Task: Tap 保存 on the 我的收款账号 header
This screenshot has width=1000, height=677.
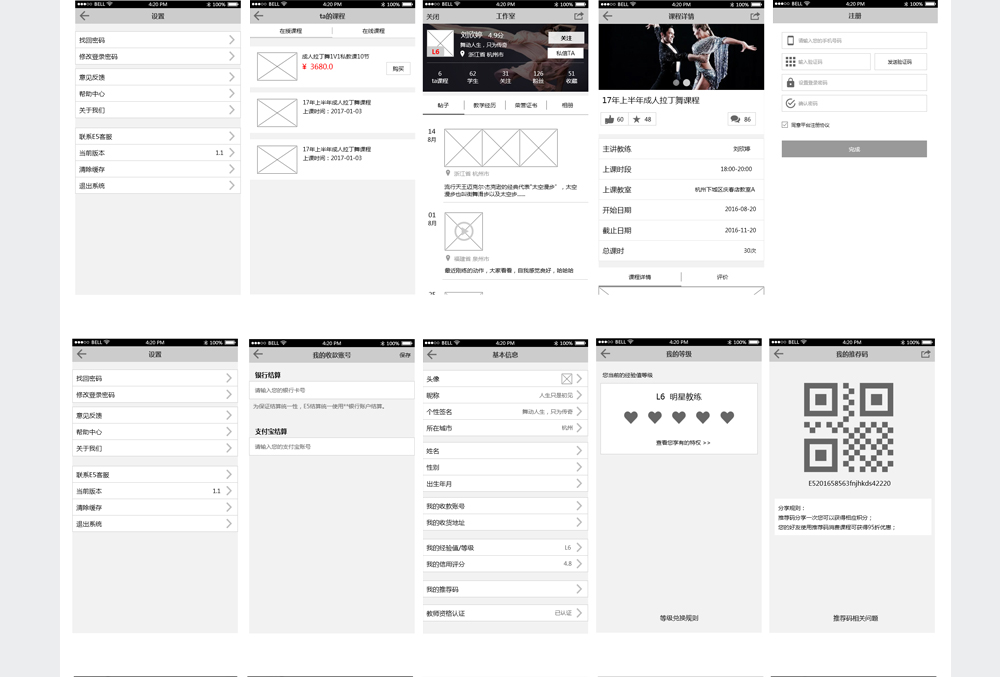Action: [405, 355]
